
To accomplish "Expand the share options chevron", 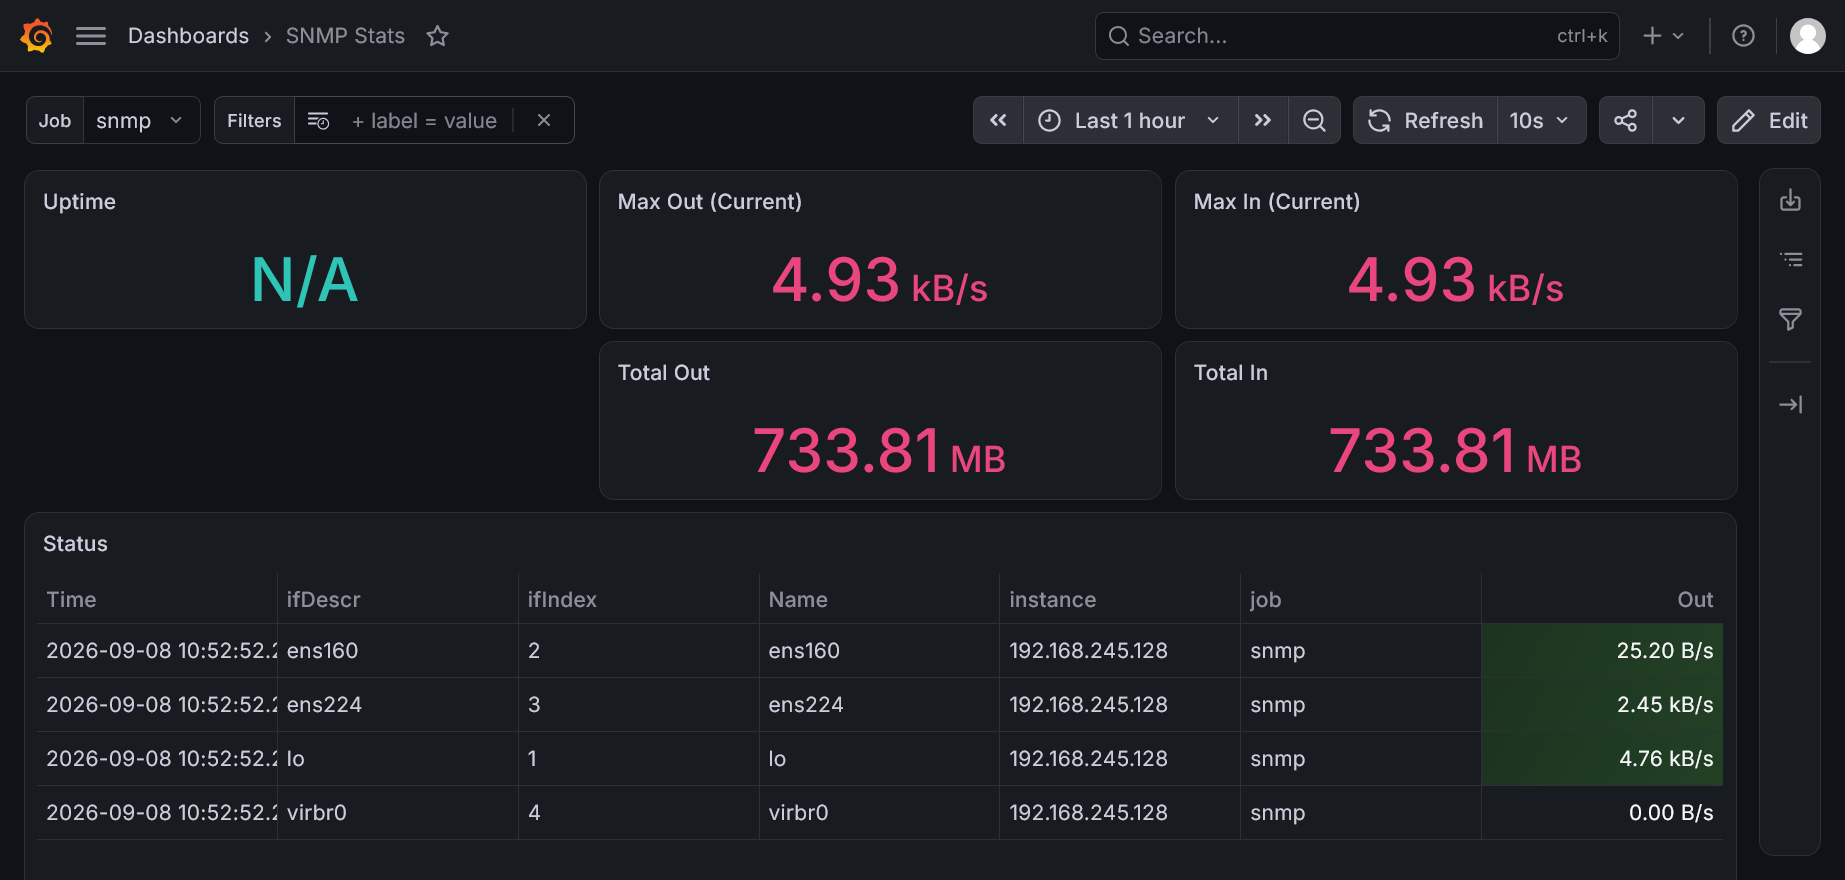I will click(x=1678, y=120).
